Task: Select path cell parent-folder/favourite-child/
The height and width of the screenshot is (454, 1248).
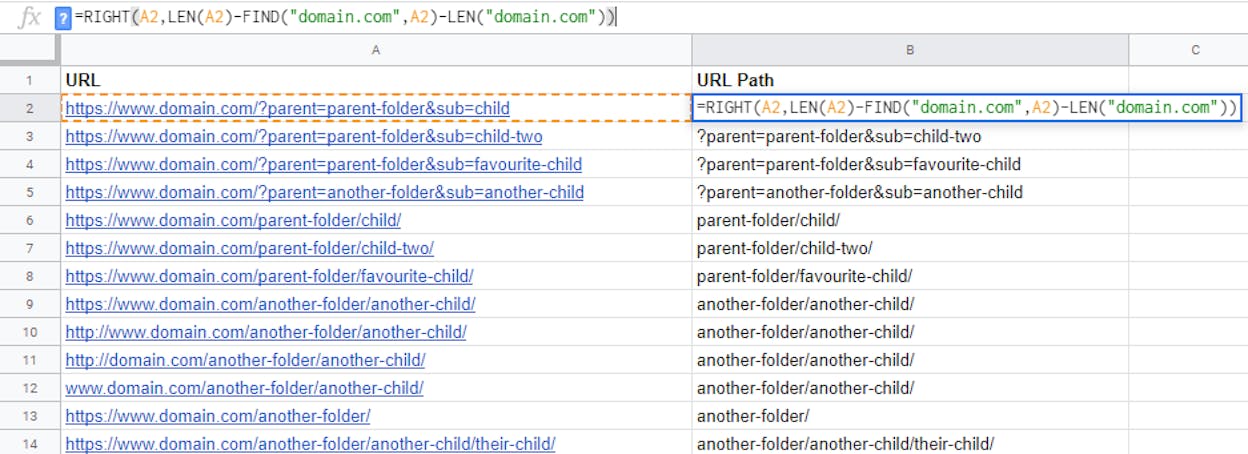Action: point(910,276)
